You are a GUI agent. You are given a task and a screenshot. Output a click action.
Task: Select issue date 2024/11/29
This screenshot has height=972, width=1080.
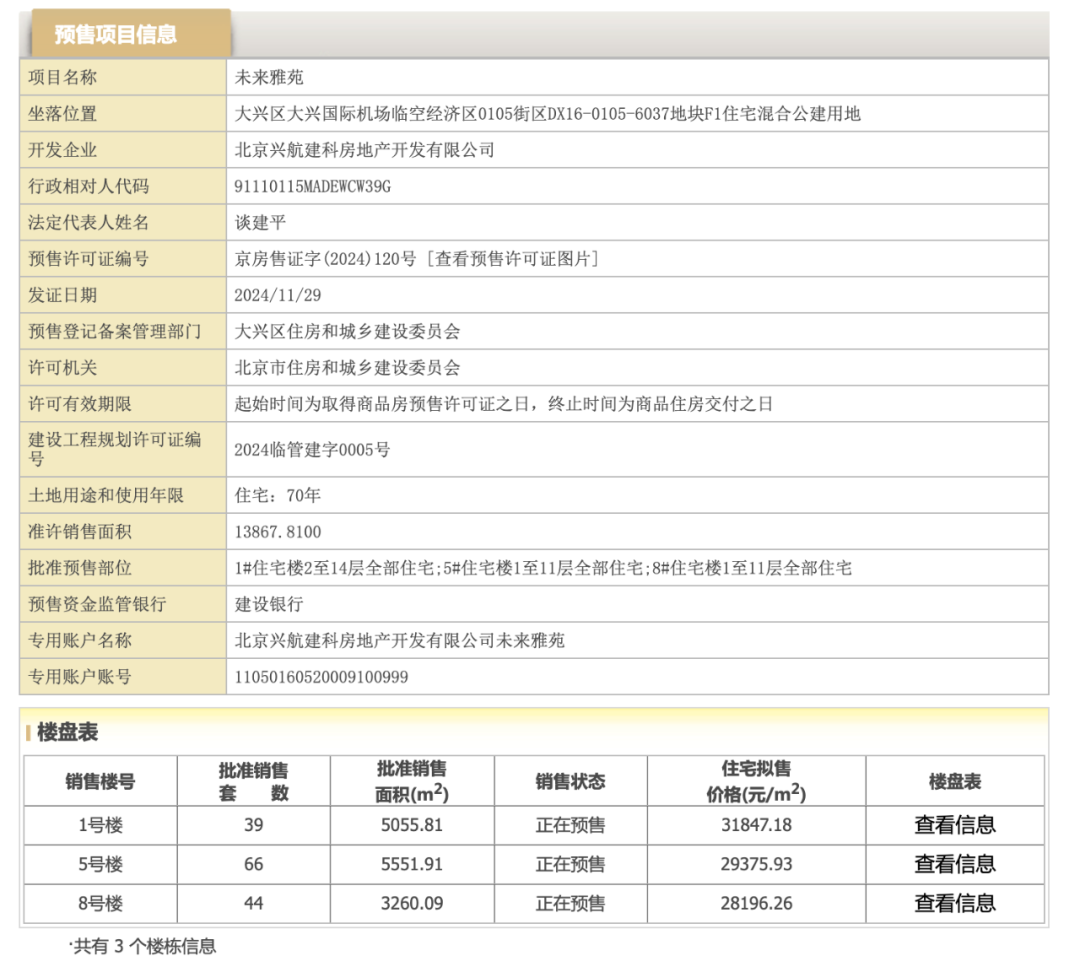[x=278, y=296]
